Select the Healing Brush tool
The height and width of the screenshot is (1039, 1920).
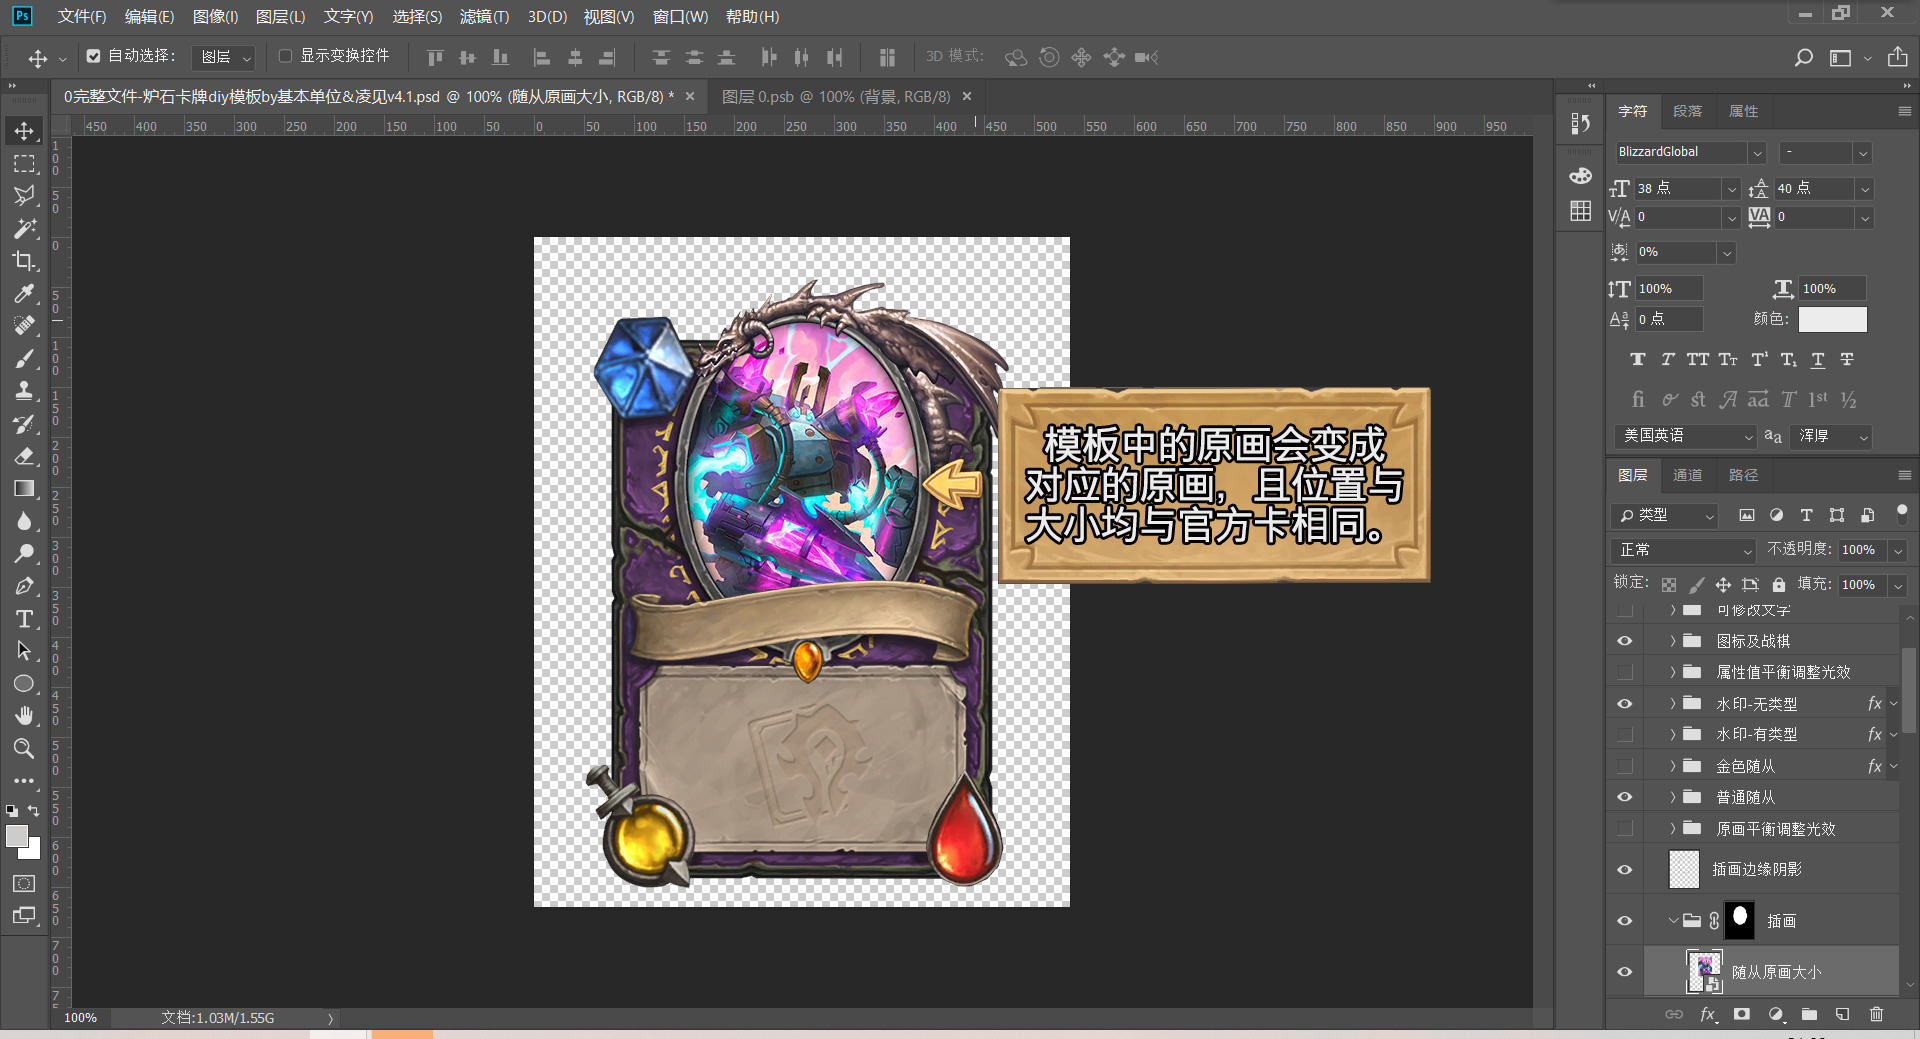[x=24, y=325]
